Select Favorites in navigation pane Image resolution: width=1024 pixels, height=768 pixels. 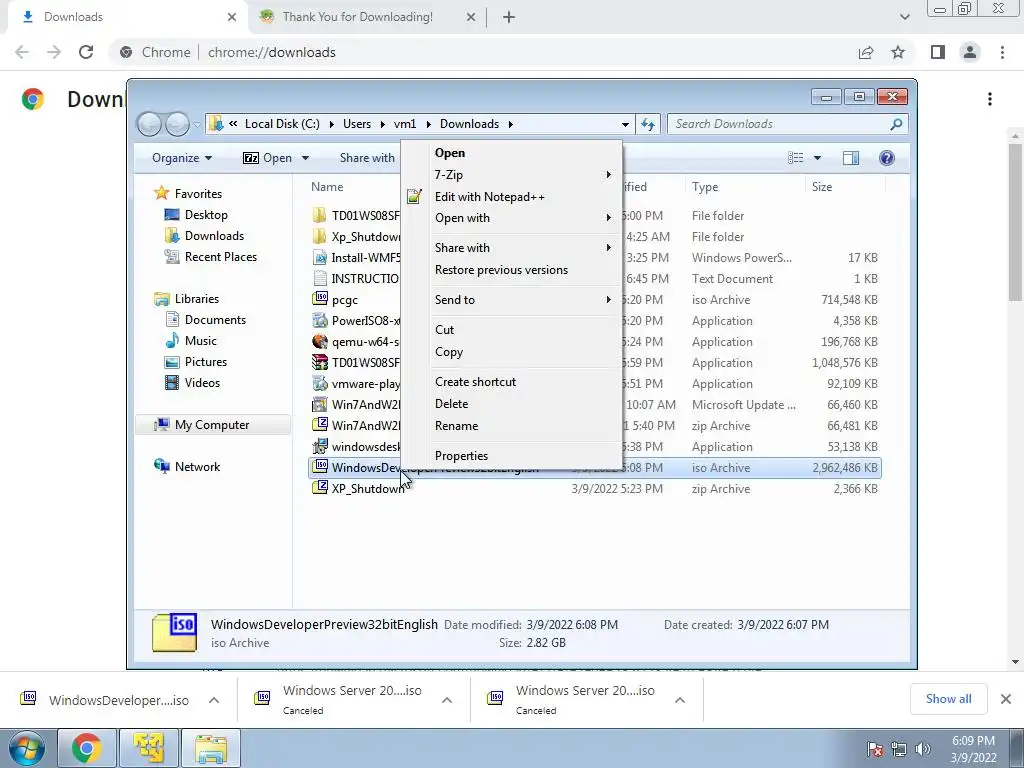198,194
